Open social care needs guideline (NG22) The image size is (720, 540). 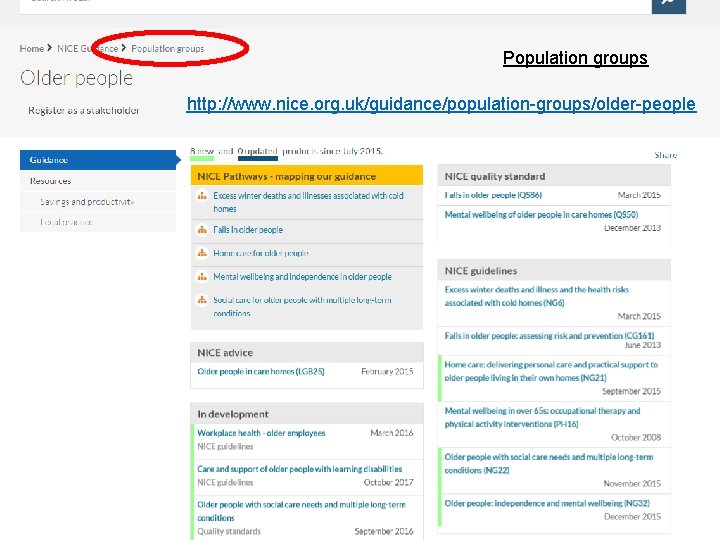pyautogui.click(x=549, y=463)
